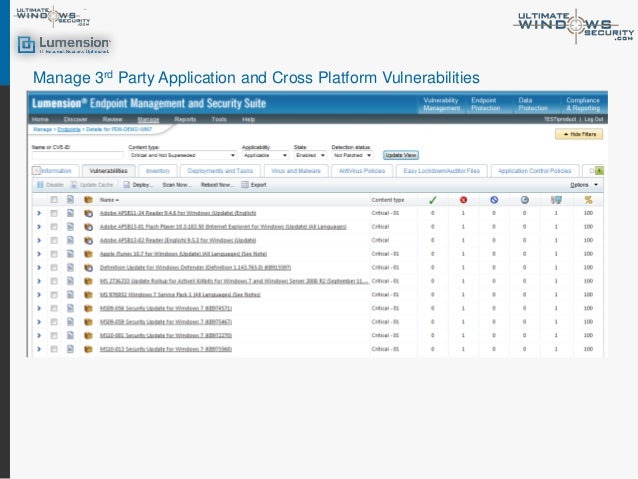Click the document icon for MS10-013 row
Screen dimensions: 638x479
click(70, 349)
